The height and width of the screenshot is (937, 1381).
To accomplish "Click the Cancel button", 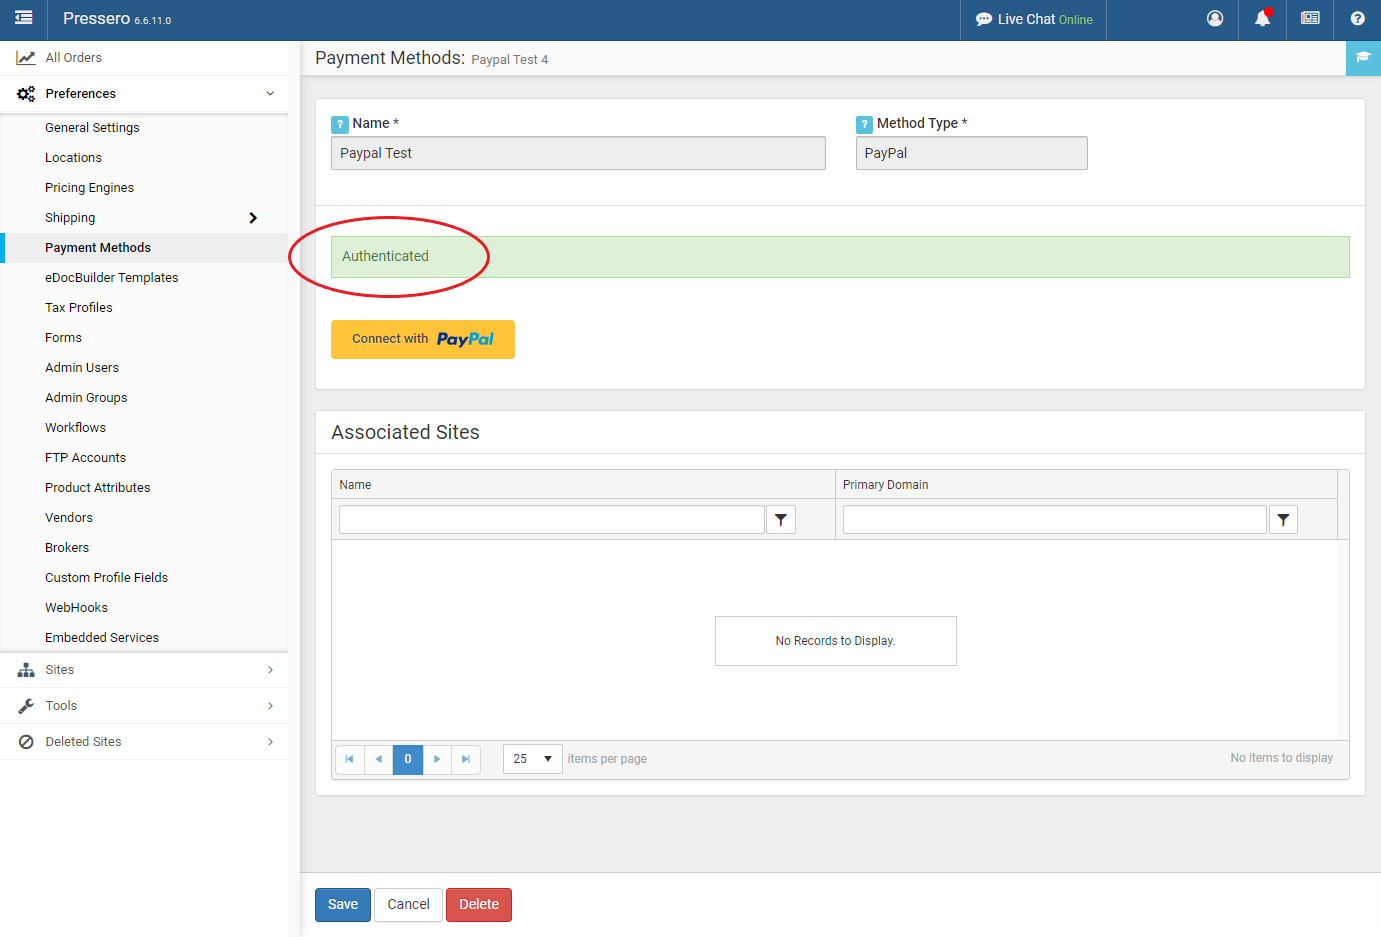I will click(x=408, y=905).
